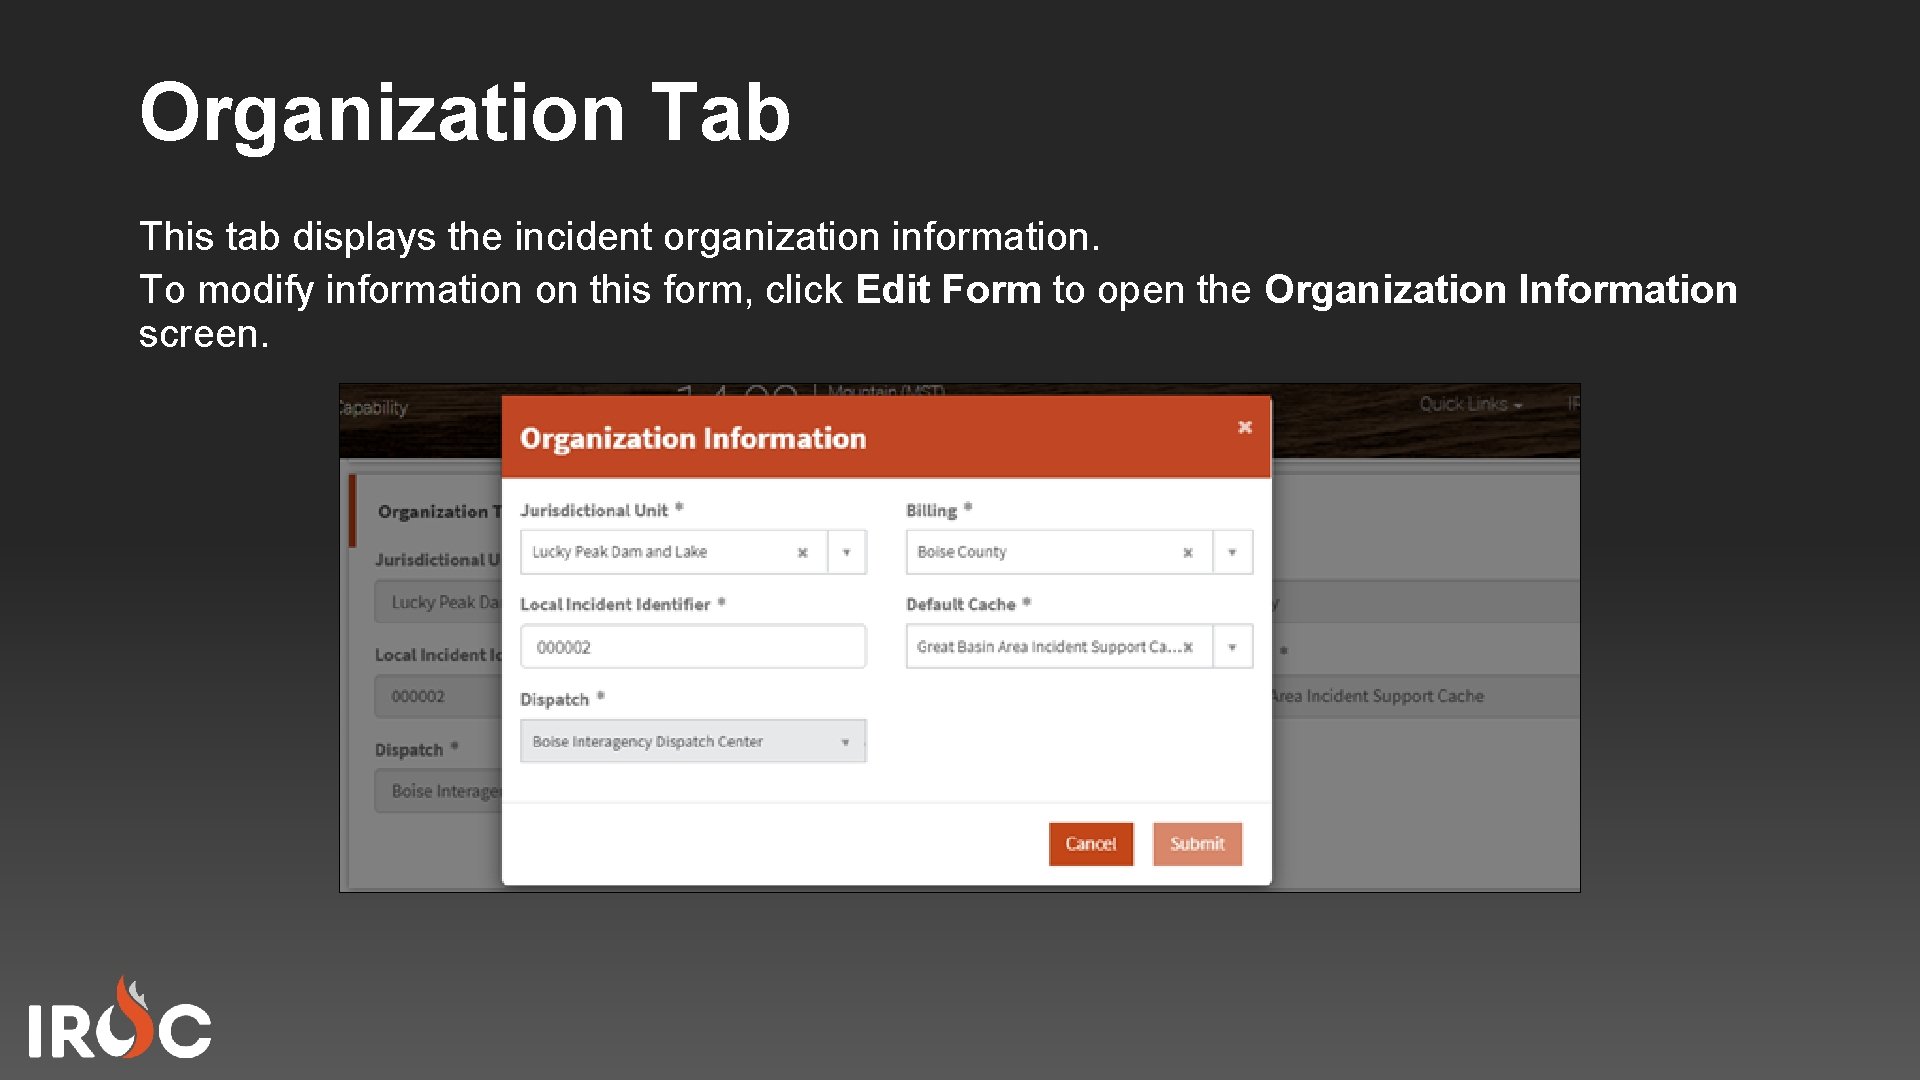
Task: Clear the Billing field value Boise County
Action: coord(1188,551)
